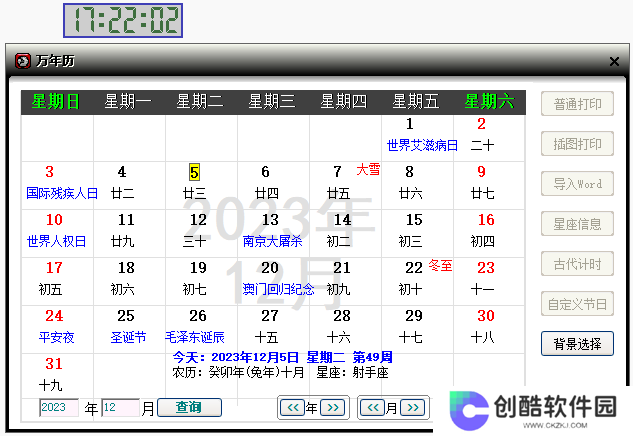The image size is (633, 436).
Task: Select date 24 平安夜
Action: [57, 327]
